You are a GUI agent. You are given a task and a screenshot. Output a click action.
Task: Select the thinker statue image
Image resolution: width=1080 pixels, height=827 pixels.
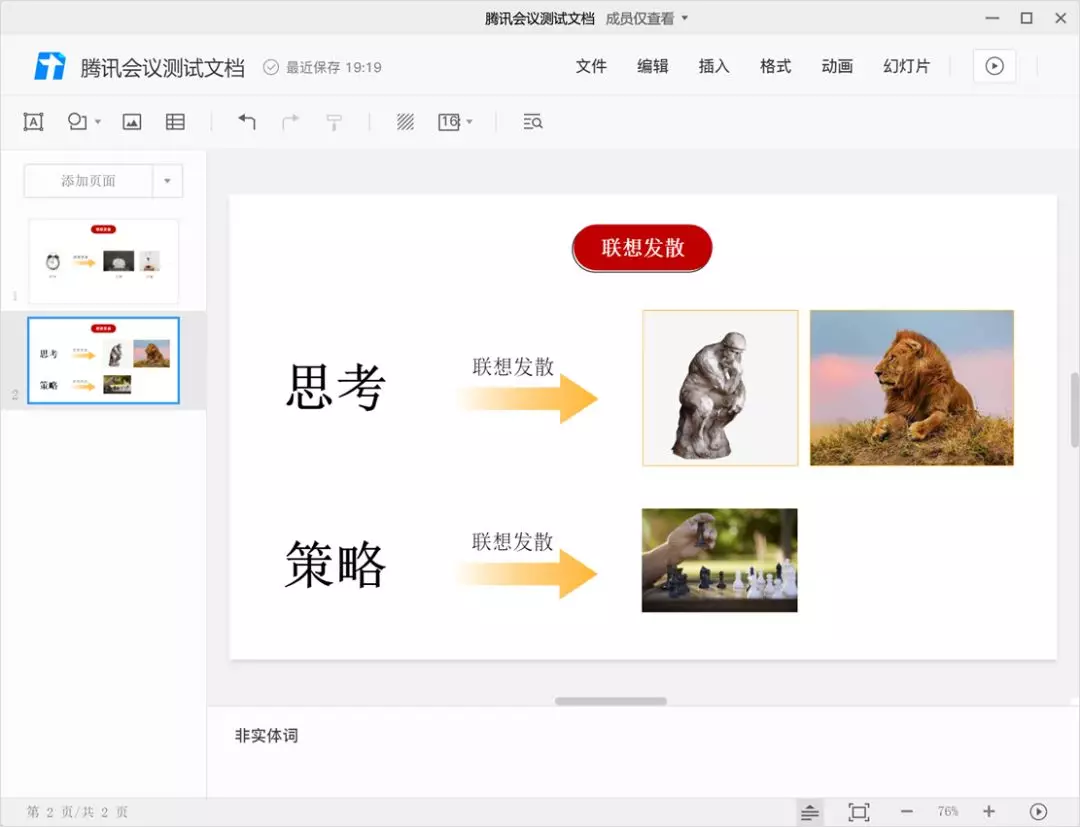(720, 388)
